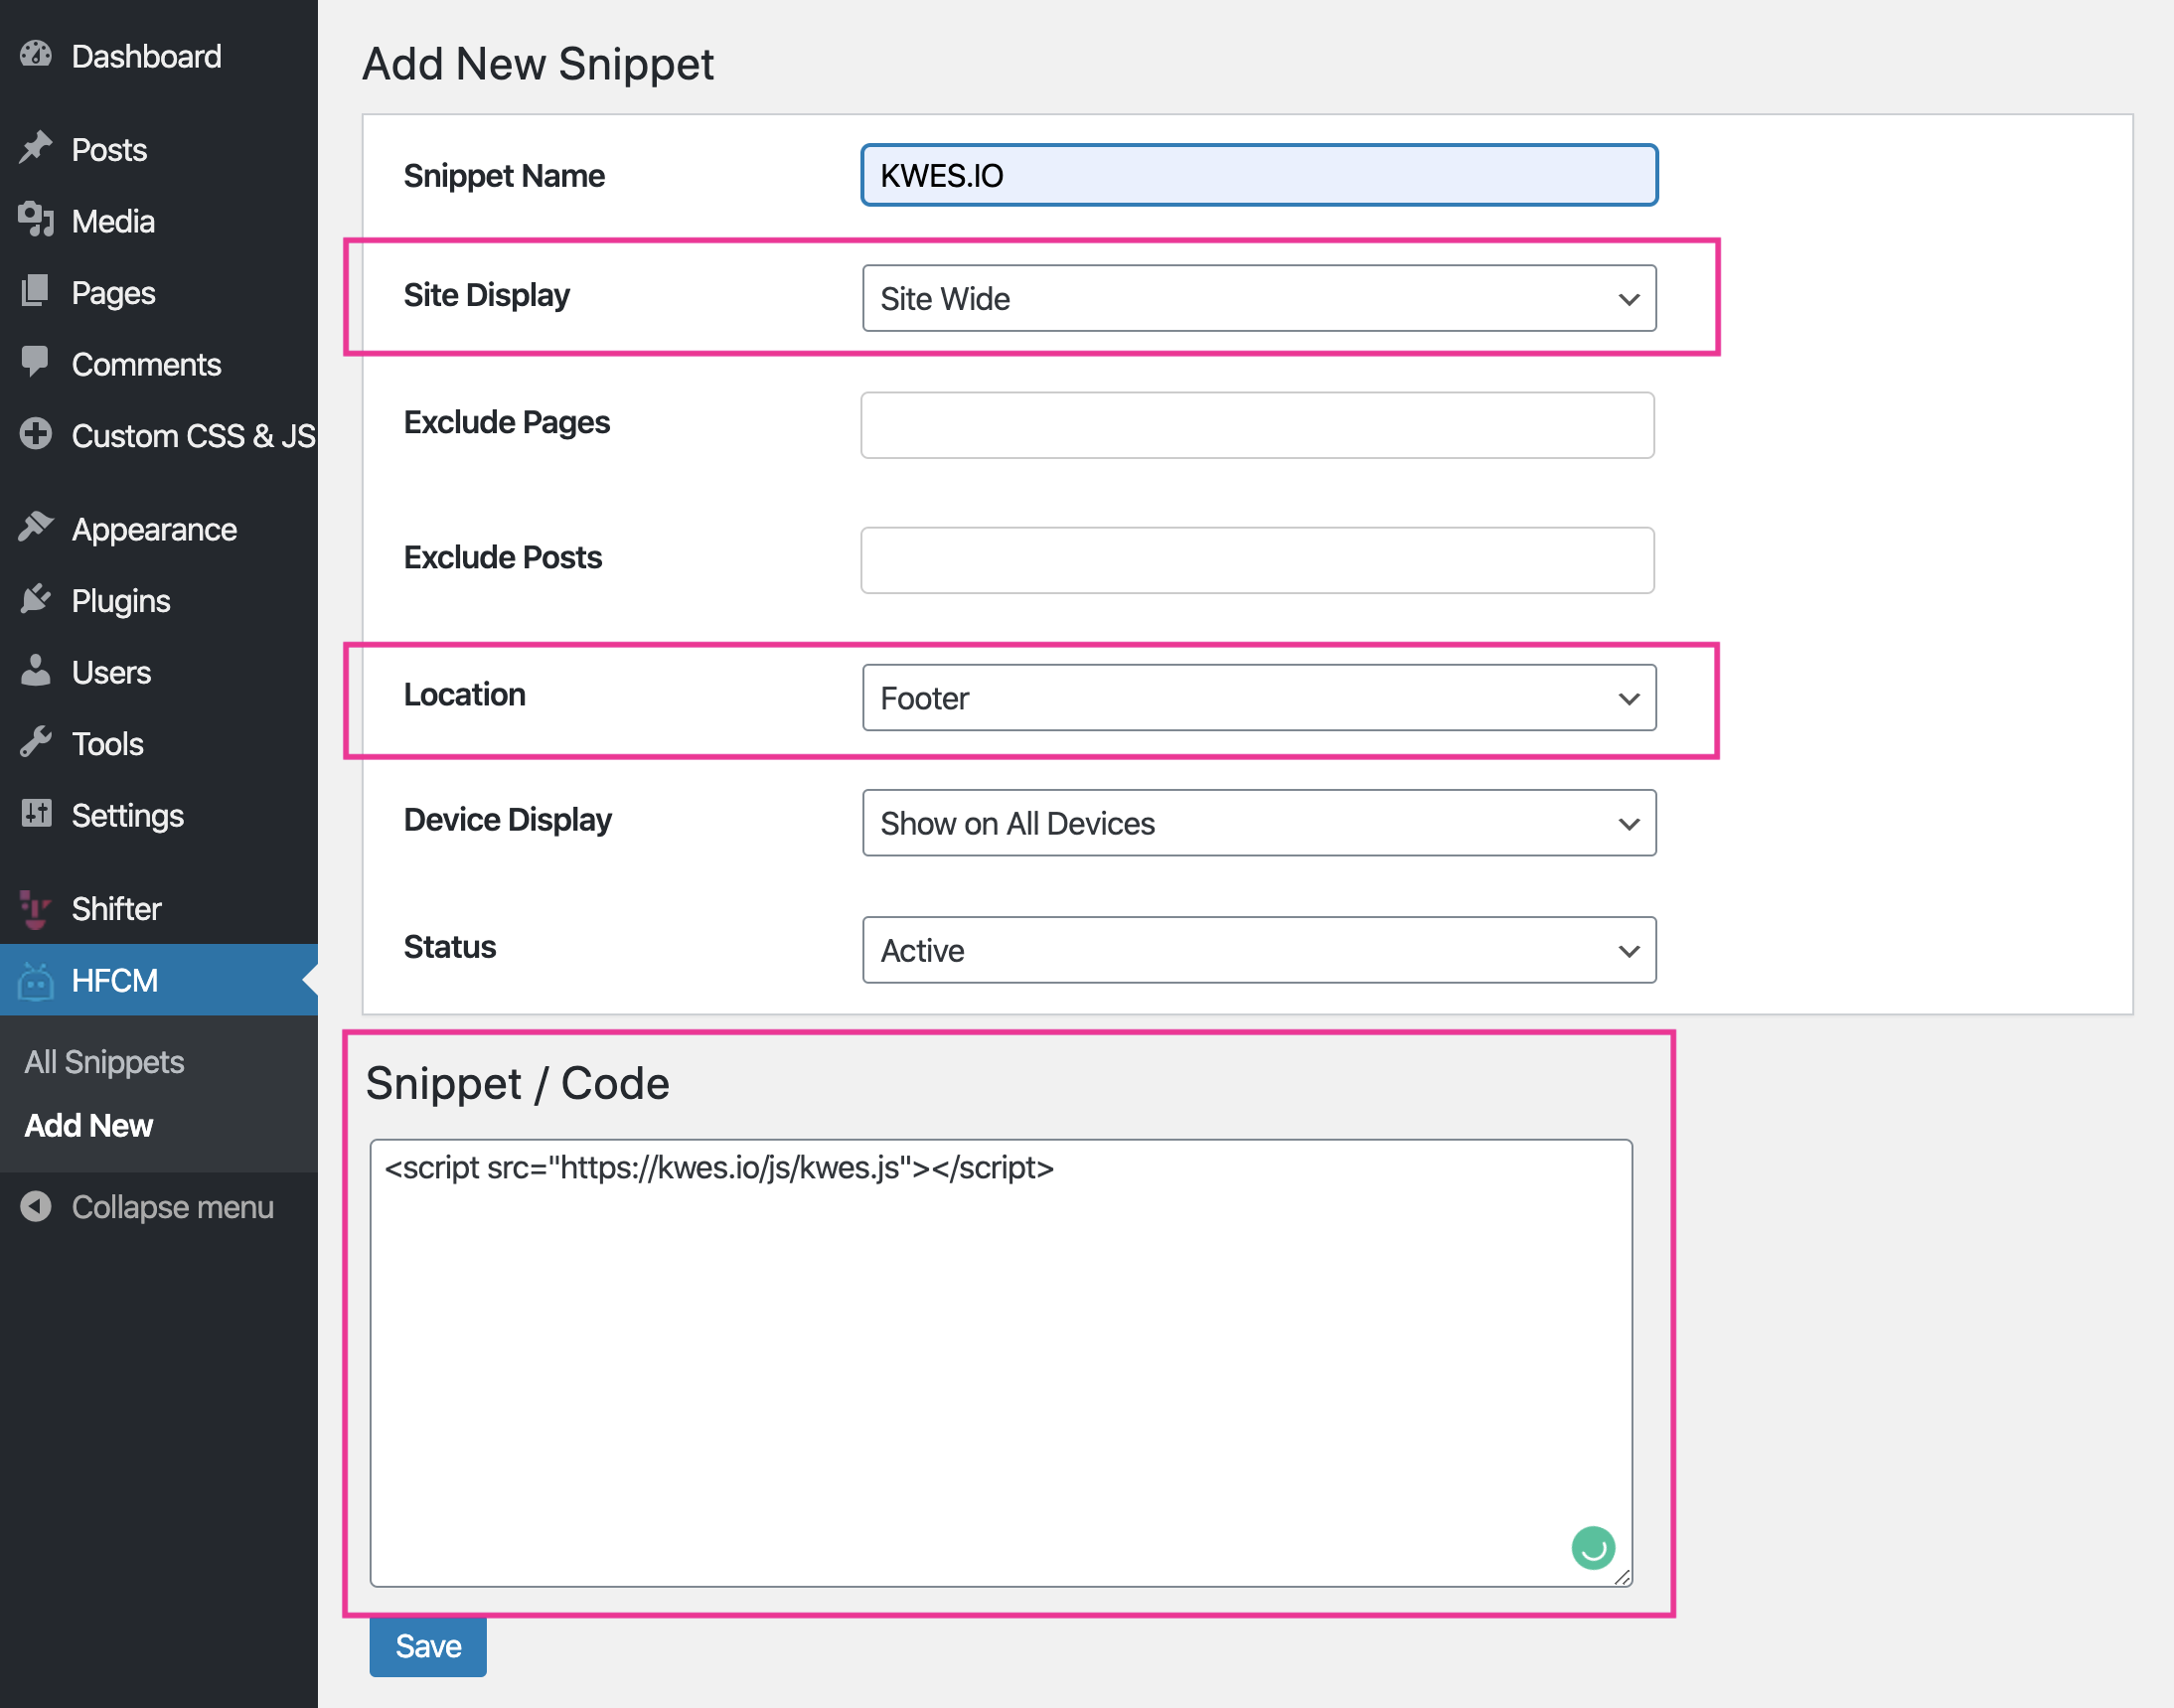Open the Settings menu item
Image resolution: width=2174 pixels, height=1708 pixels.
[x=159, y=815]
